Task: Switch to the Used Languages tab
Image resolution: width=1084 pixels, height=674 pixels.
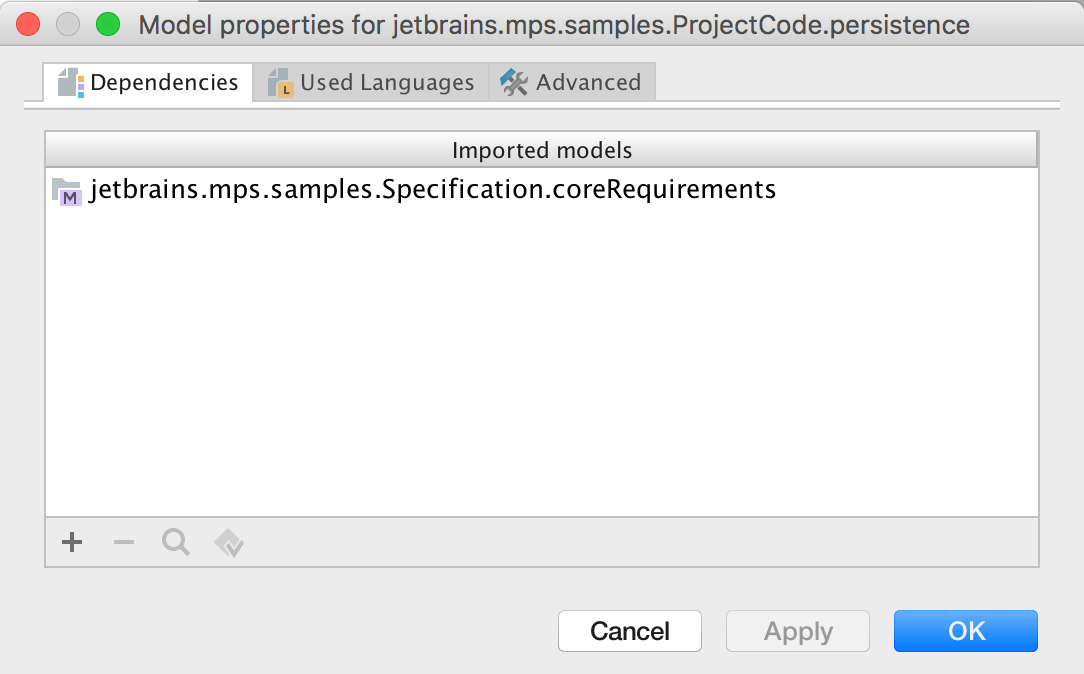Action: 386,83
